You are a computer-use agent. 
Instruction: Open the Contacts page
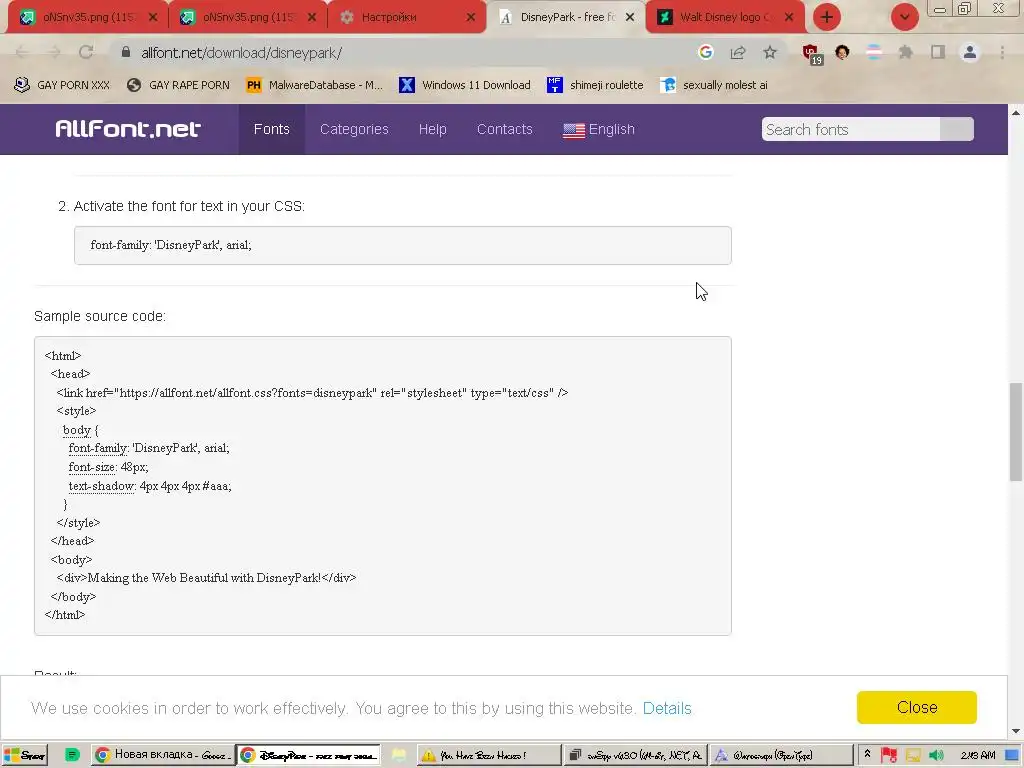(505, 129)
